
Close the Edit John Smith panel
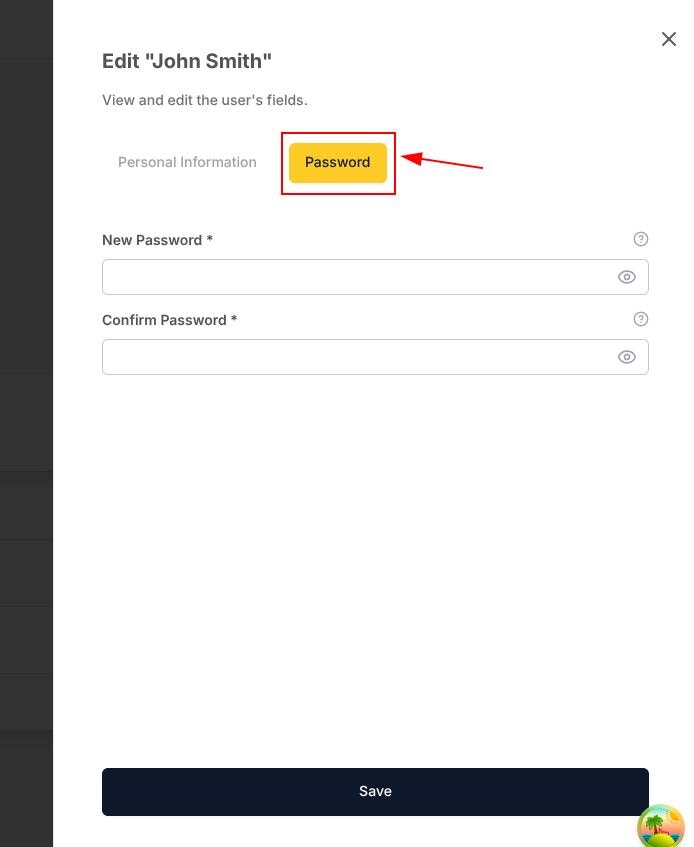coord(669,39)
